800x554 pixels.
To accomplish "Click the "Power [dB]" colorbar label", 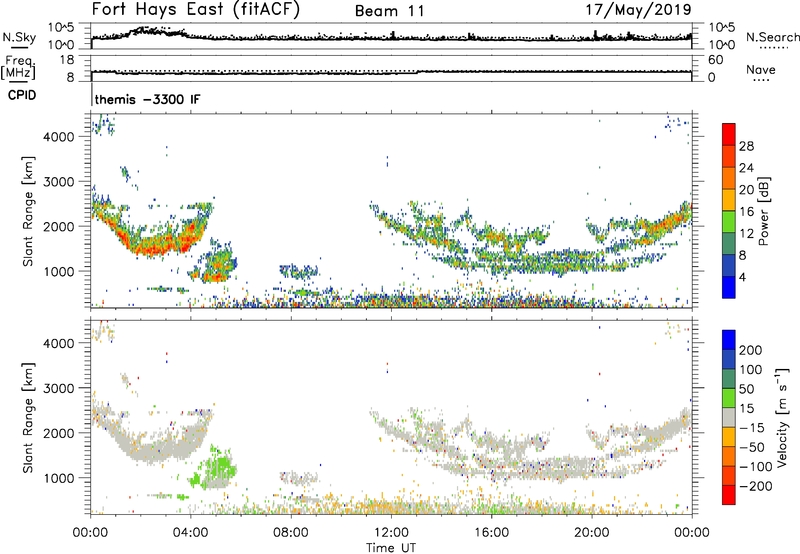I will (x=763, y=211).
